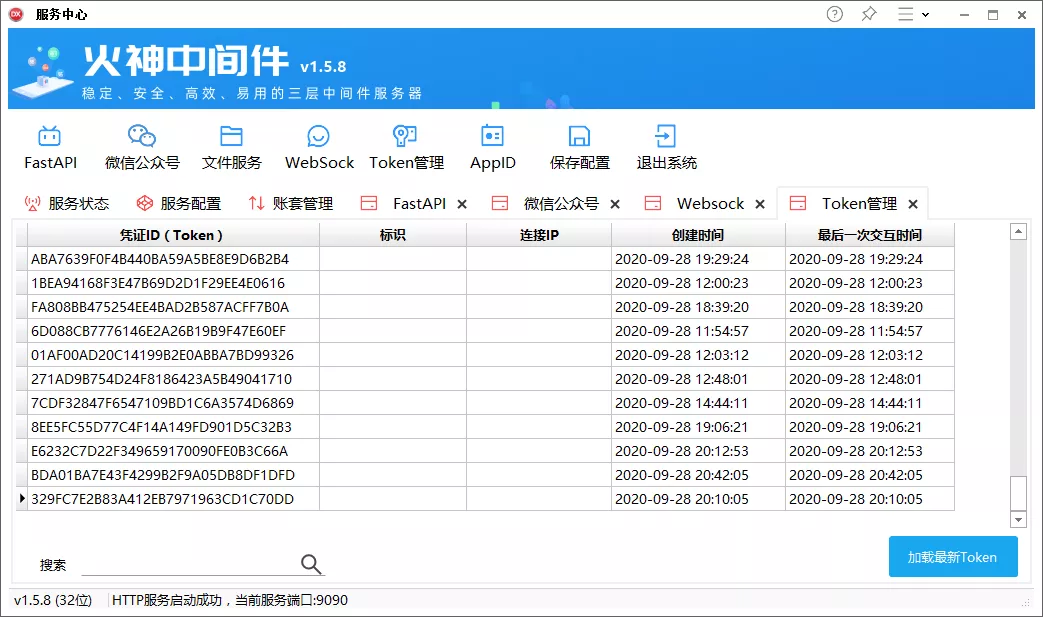Click the app logo in title bar
1043x617 pixels.
tap(16, 14)
